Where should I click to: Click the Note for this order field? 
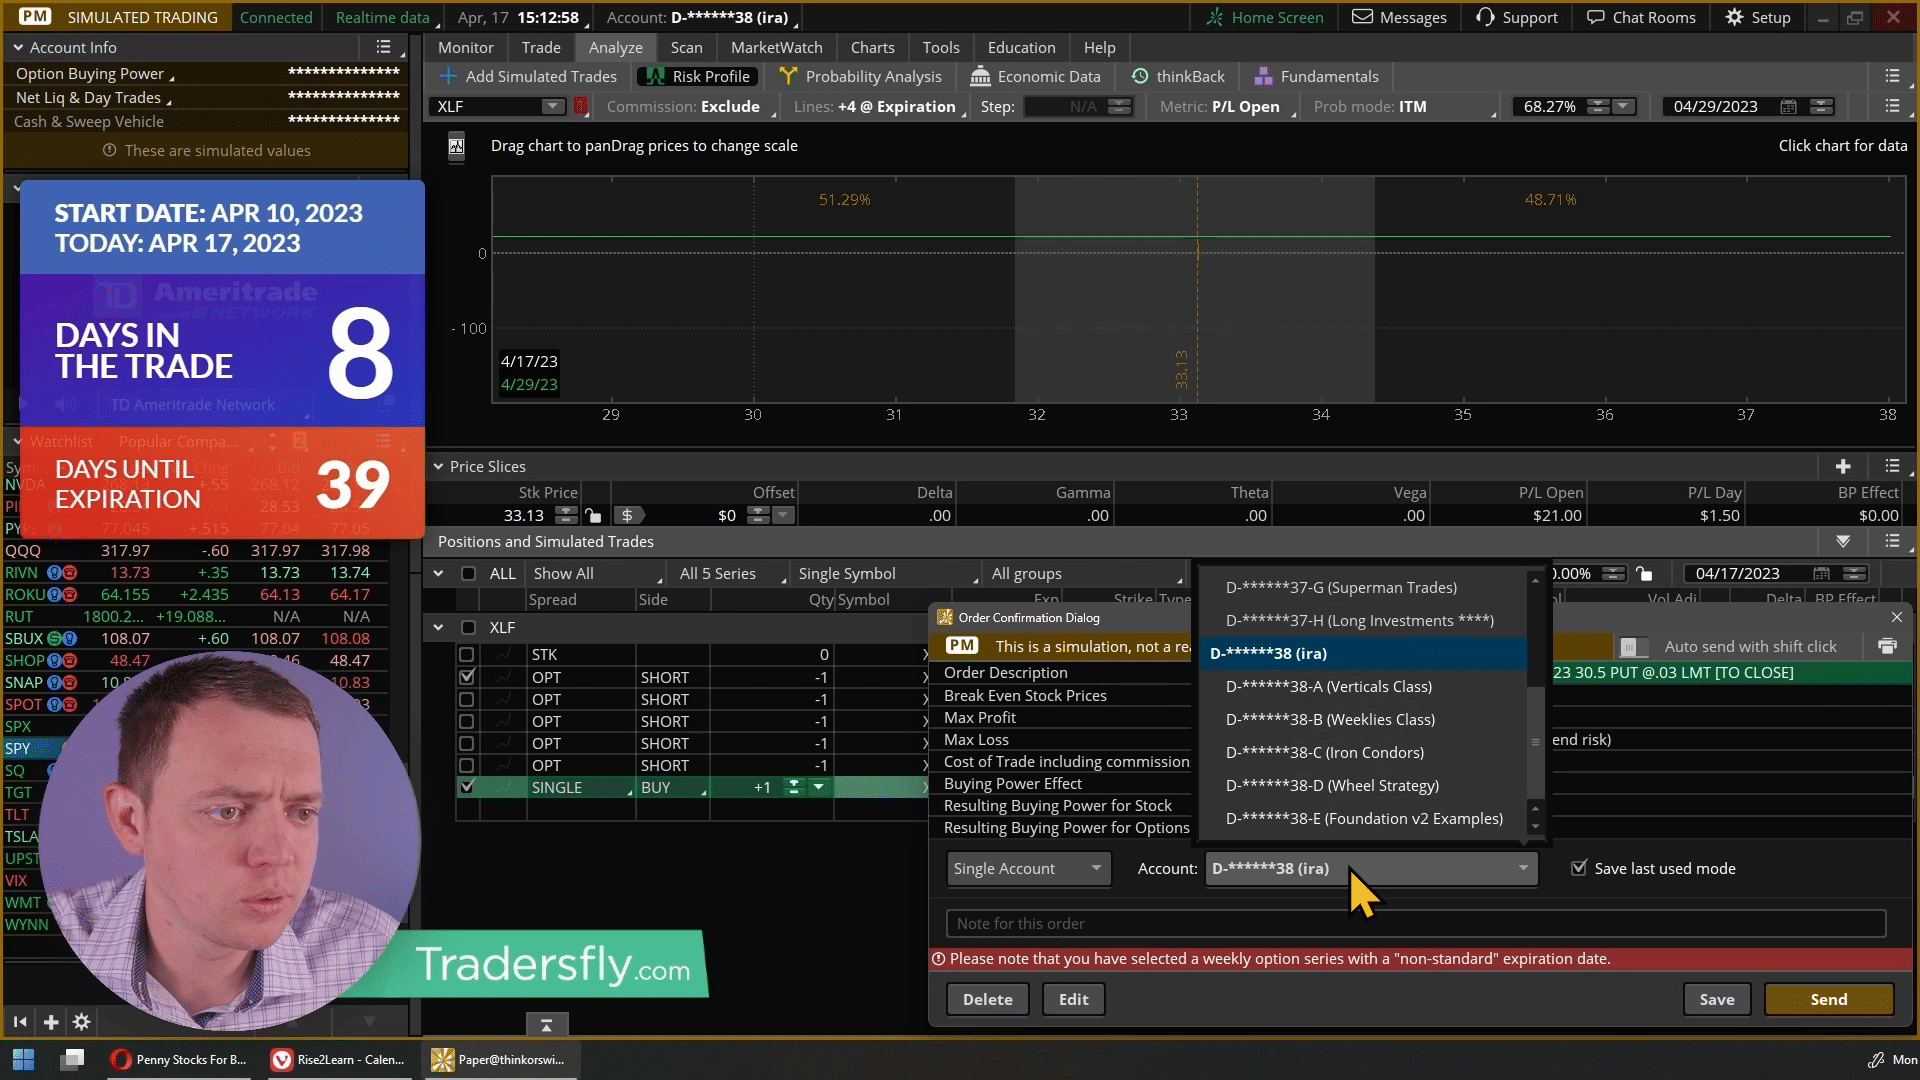point(1416,923)
